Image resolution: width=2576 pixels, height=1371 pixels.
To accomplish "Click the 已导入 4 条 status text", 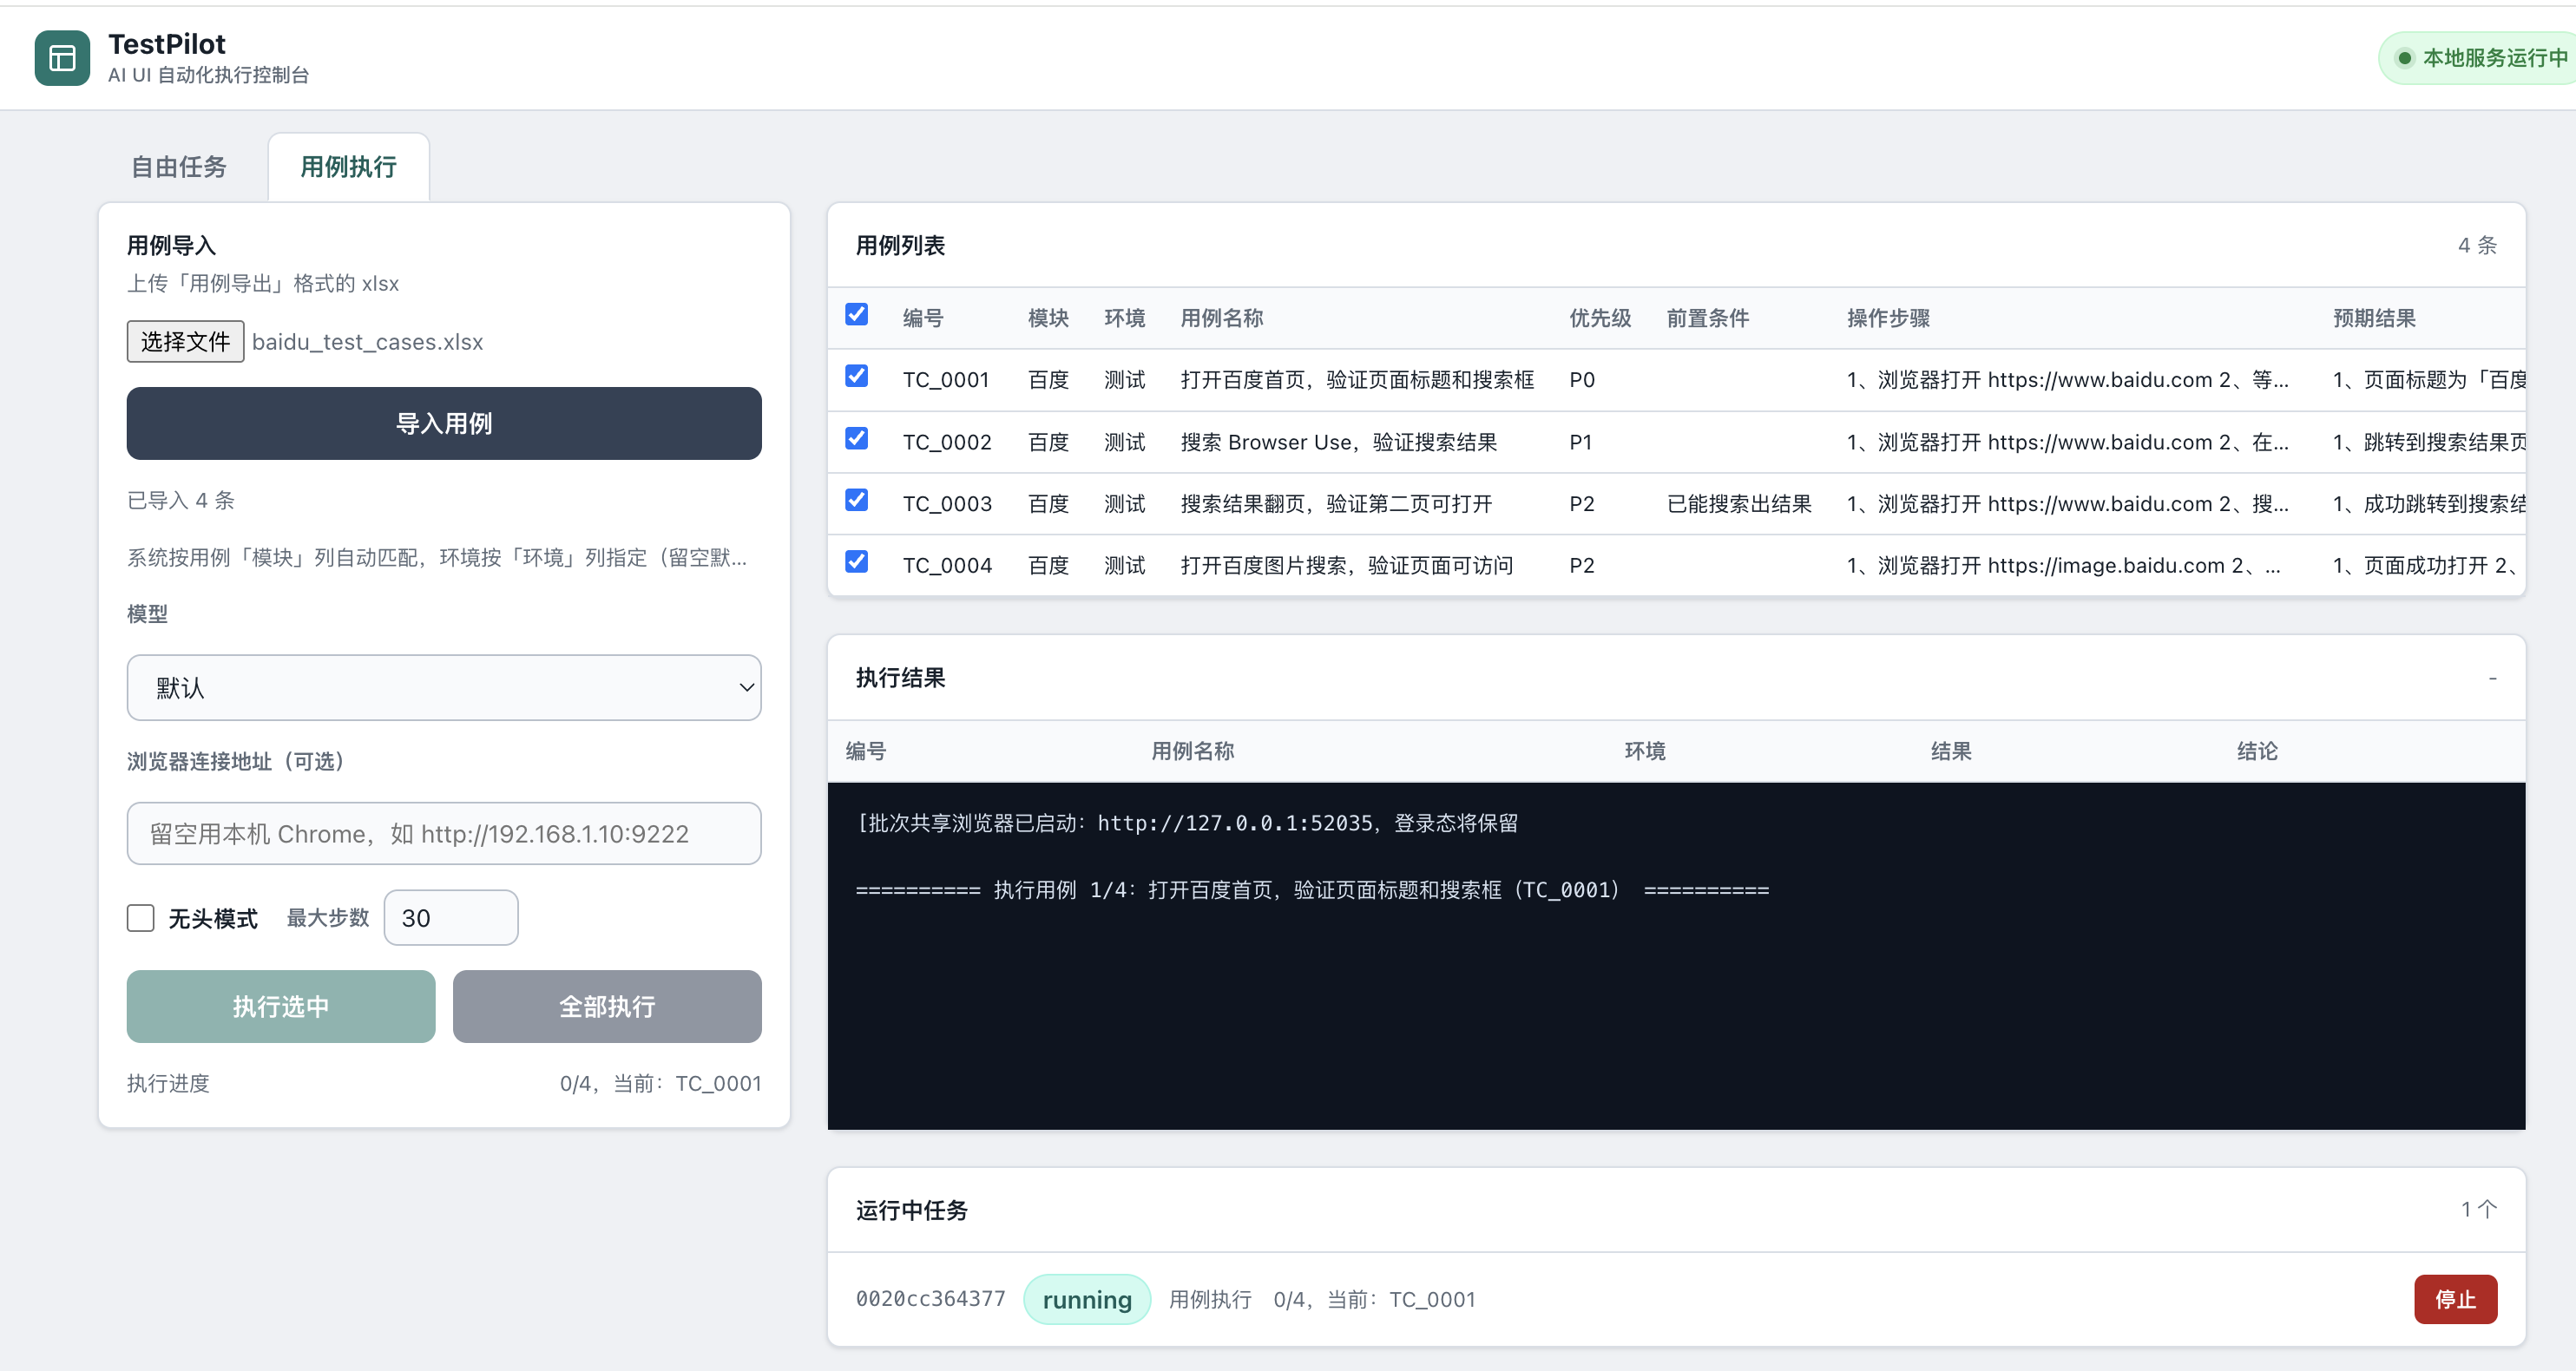I will pyautogui.click(x=181, y=500).
